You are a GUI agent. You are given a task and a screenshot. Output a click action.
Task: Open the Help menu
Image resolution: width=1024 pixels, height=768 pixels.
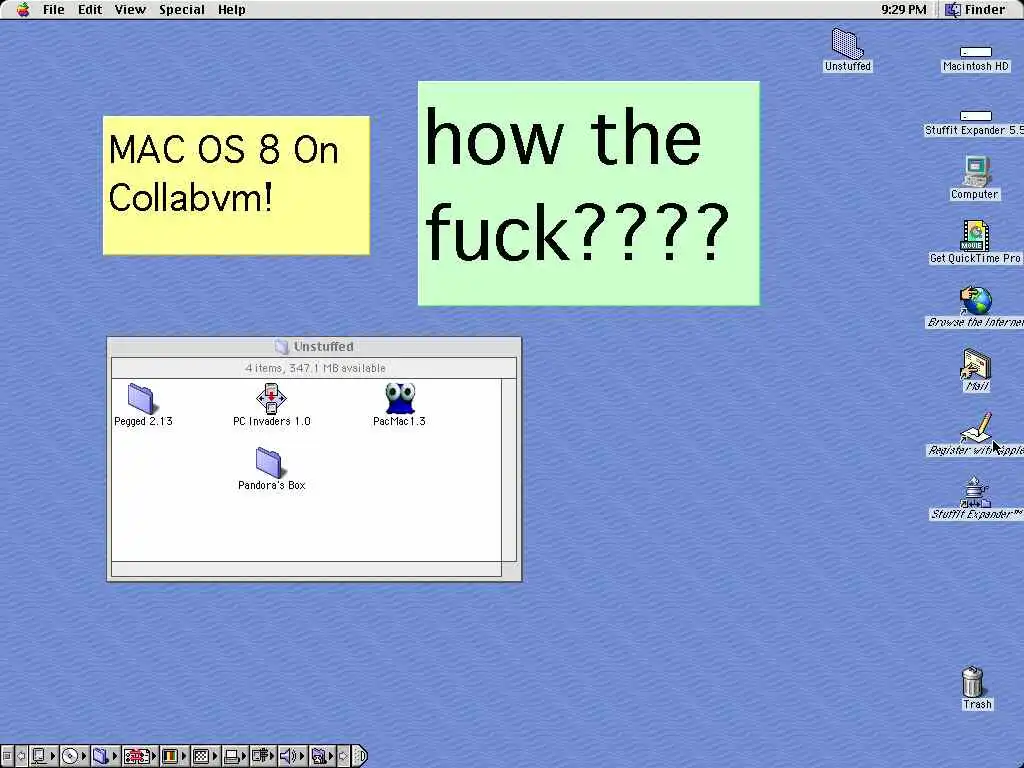(231, 10)
